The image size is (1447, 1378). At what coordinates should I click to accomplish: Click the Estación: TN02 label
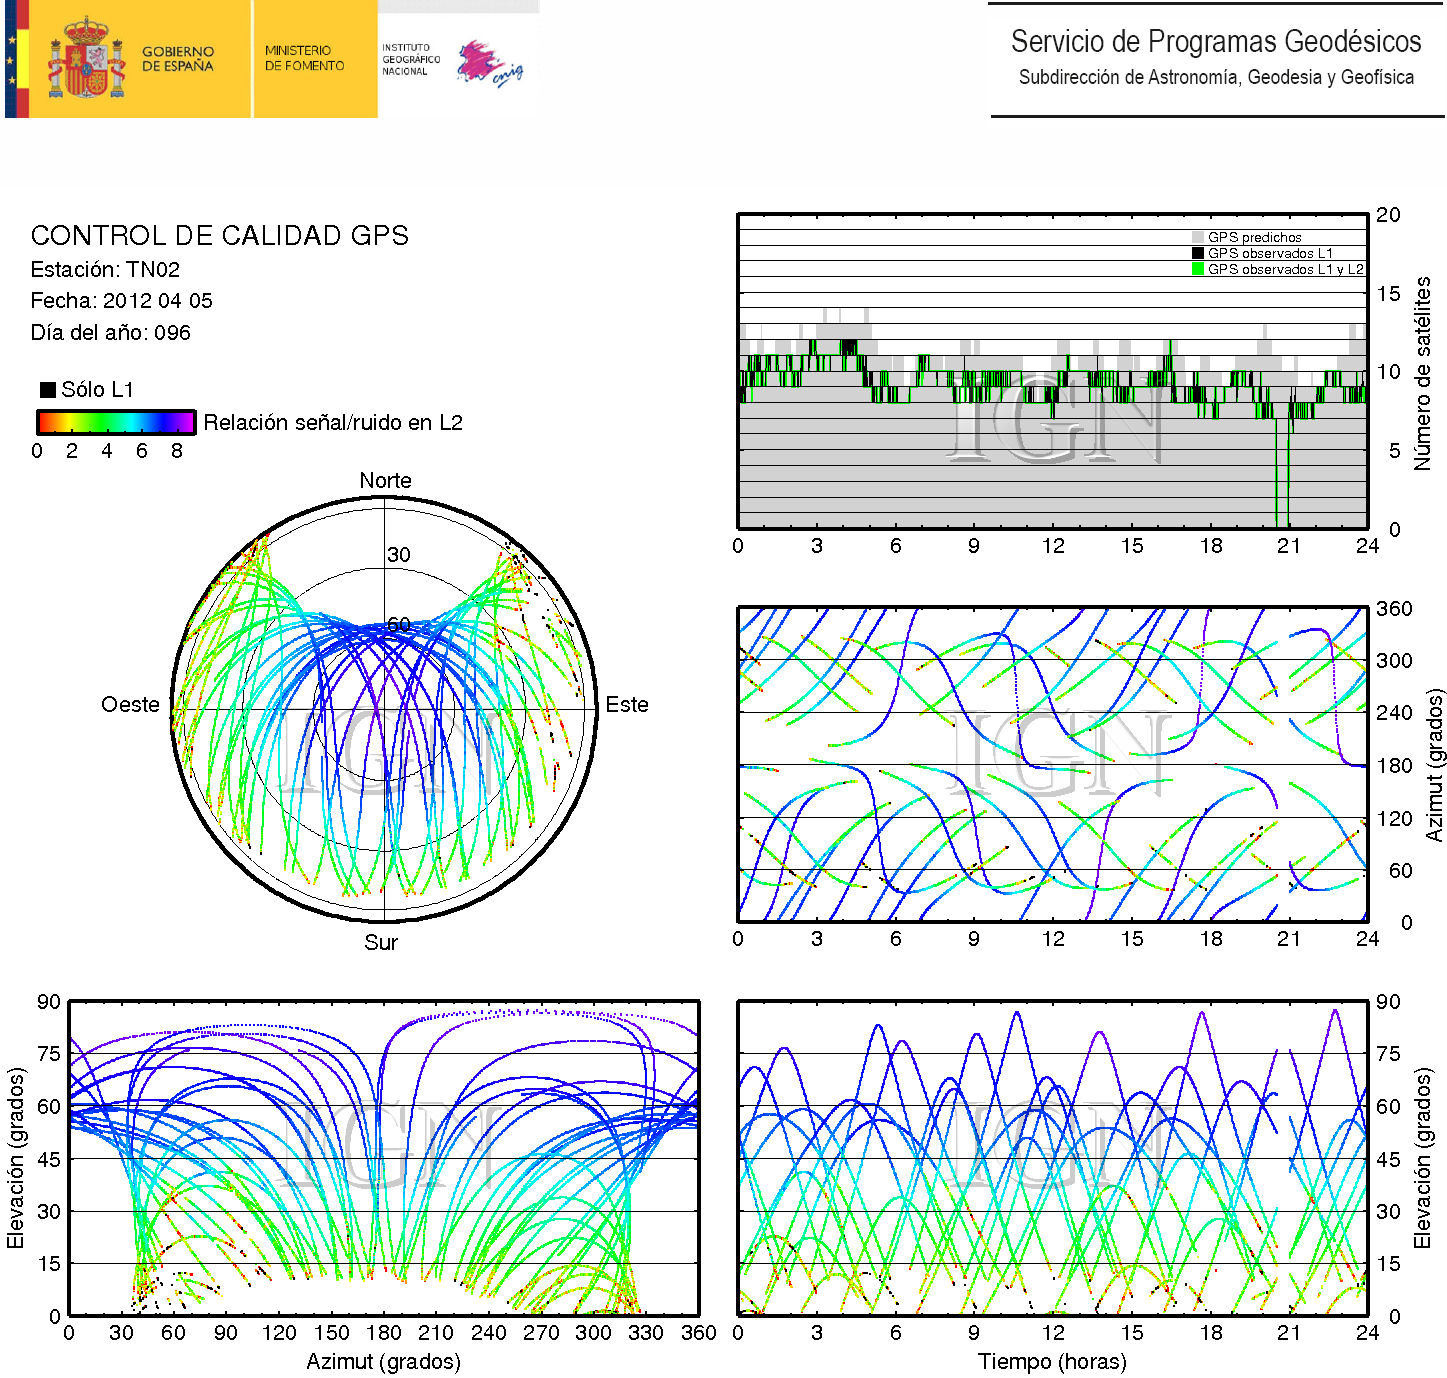pos(105,270)
